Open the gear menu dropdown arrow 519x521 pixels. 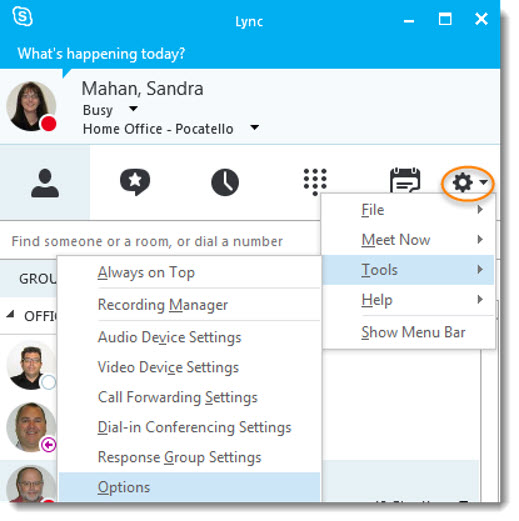pyautogui.click(x=484, y=182)
